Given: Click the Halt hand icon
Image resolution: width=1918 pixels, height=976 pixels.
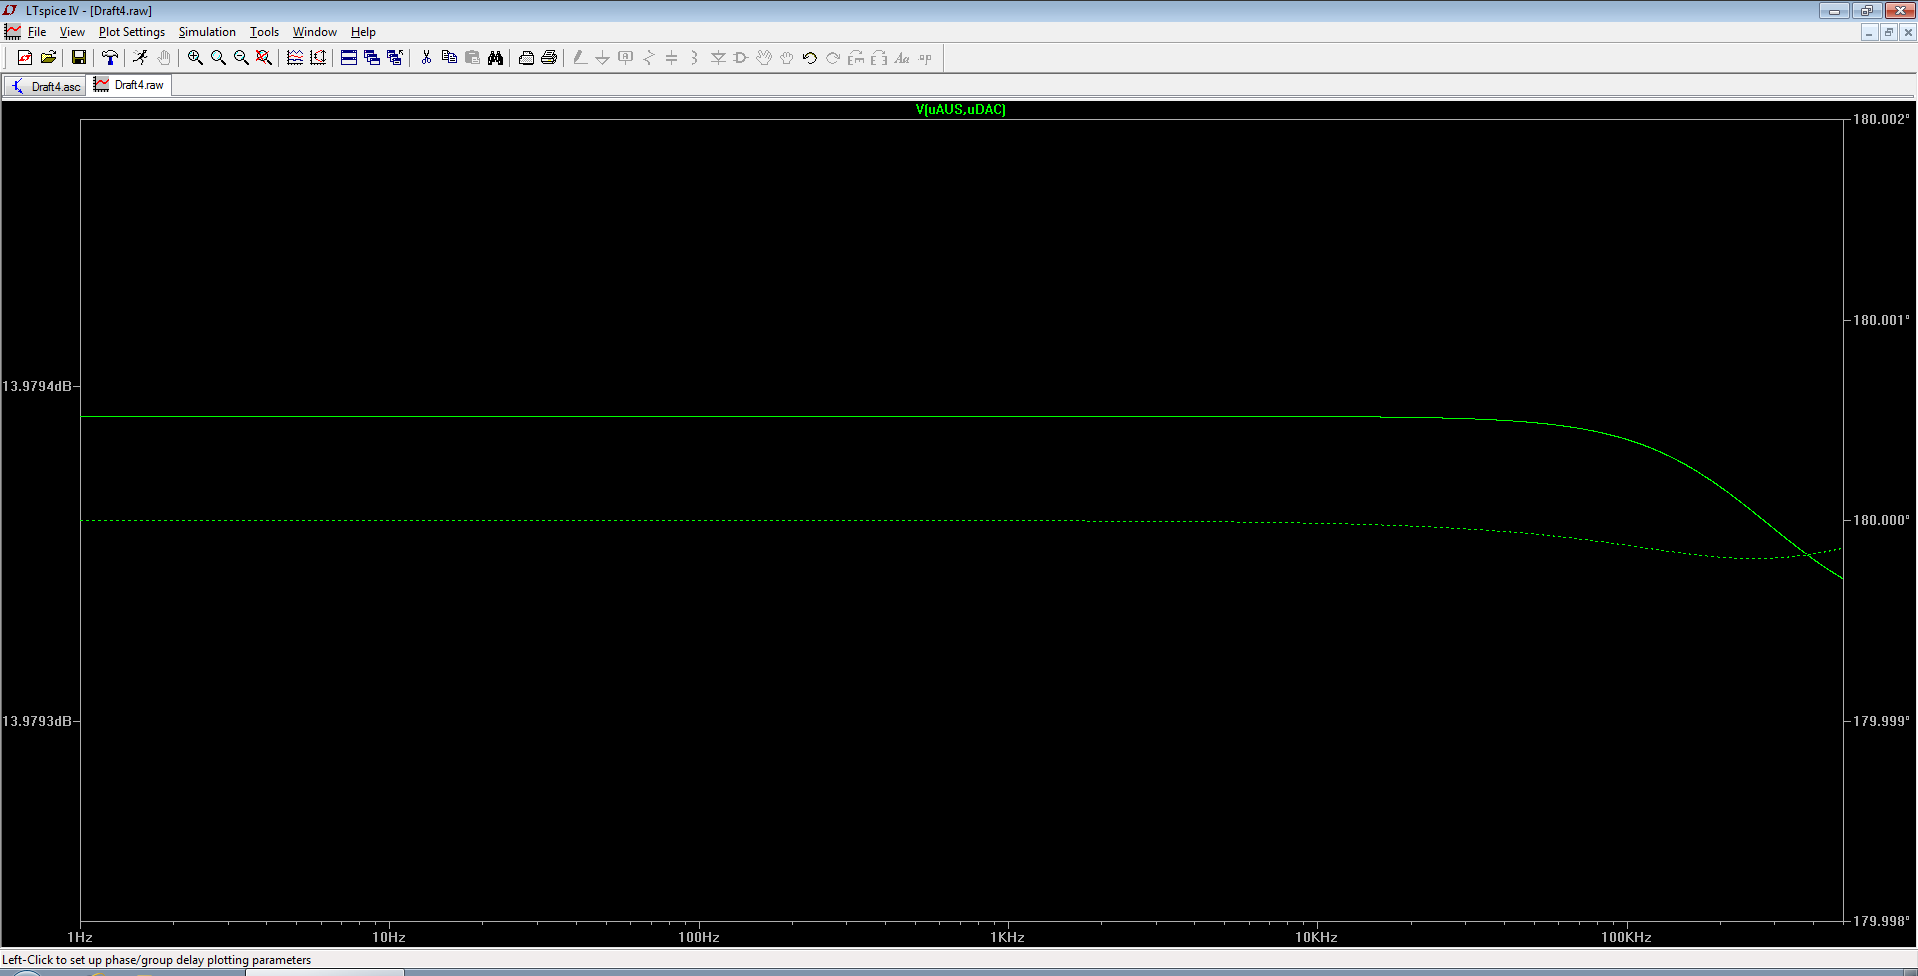Looking at the screenshot, I should pos(164,58).
